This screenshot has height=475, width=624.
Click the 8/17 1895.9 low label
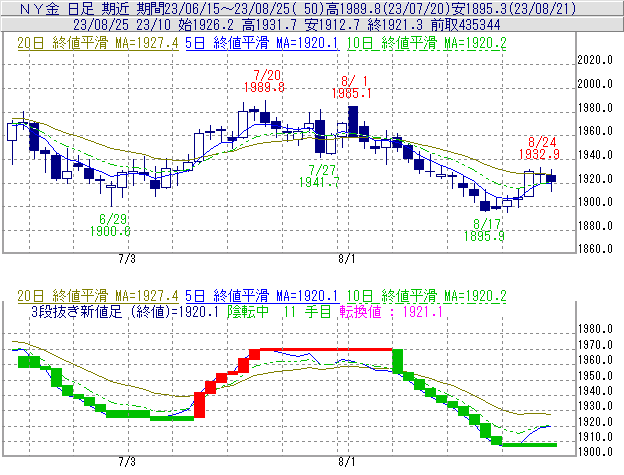pos(484,230)
